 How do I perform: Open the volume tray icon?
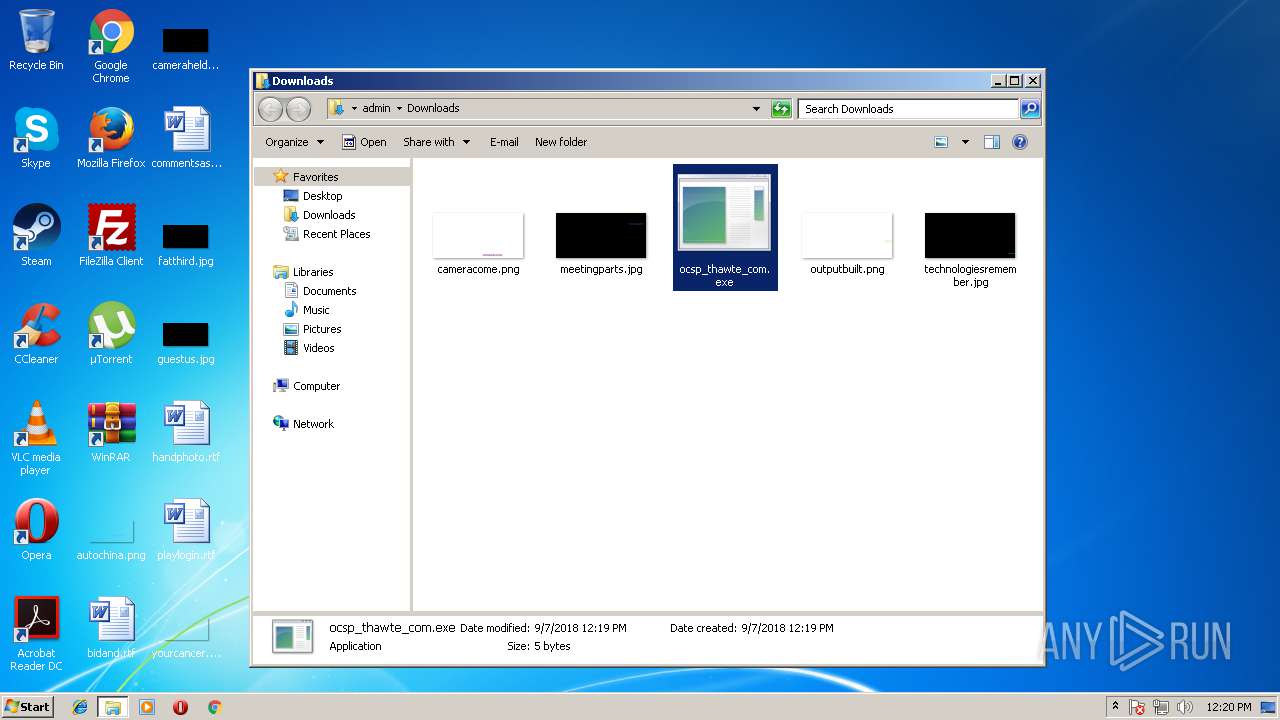[x=1185, y=707]
